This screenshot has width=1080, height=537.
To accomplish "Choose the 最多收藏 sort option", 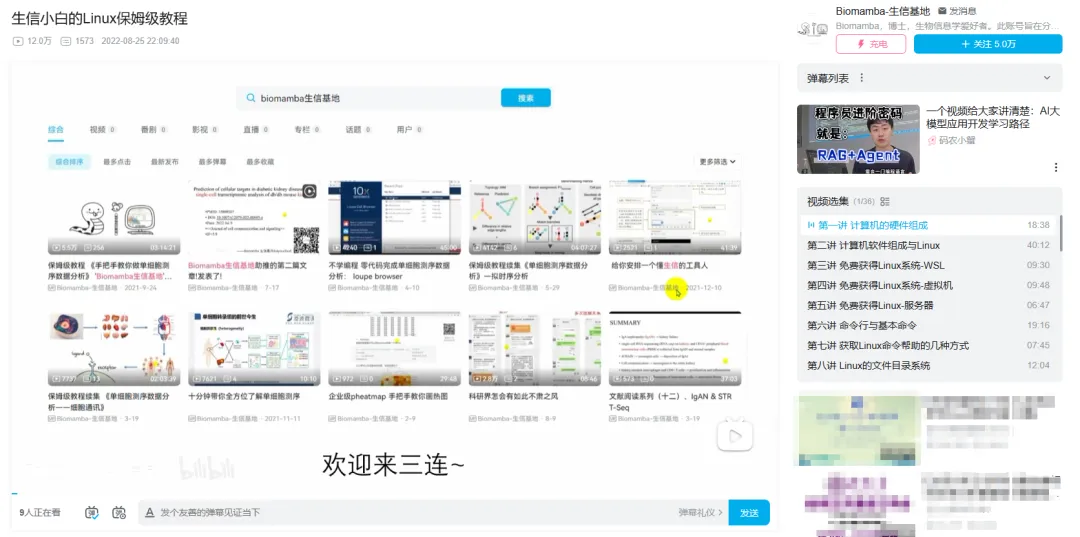I will (260, 162).
